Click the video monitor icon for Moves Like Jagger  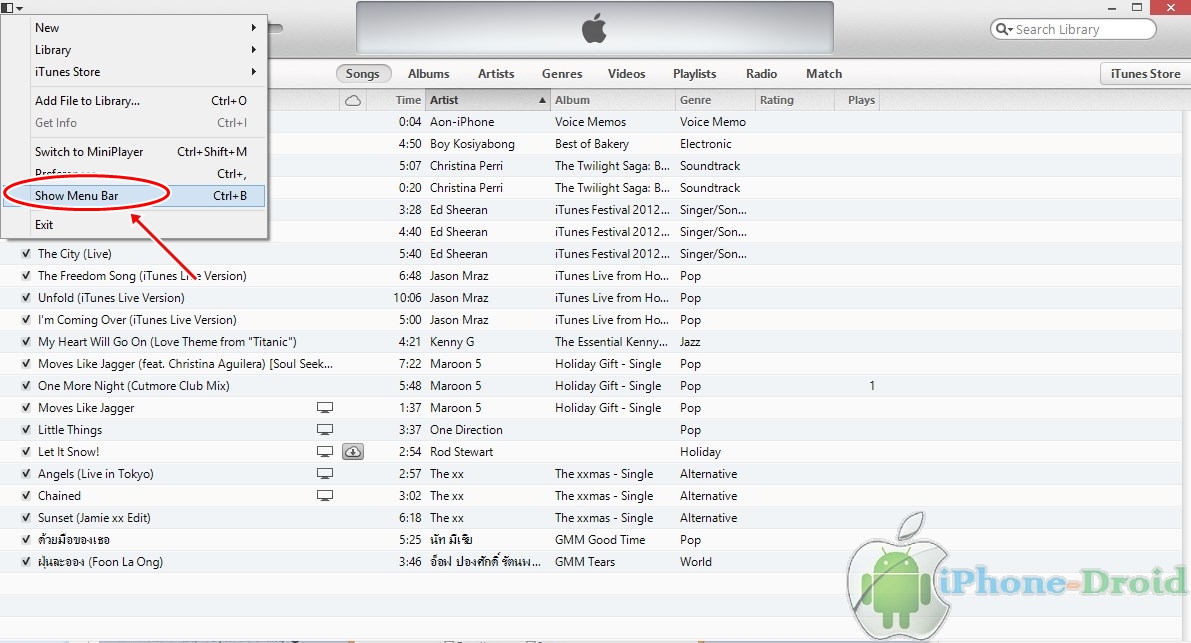[325, 408]
